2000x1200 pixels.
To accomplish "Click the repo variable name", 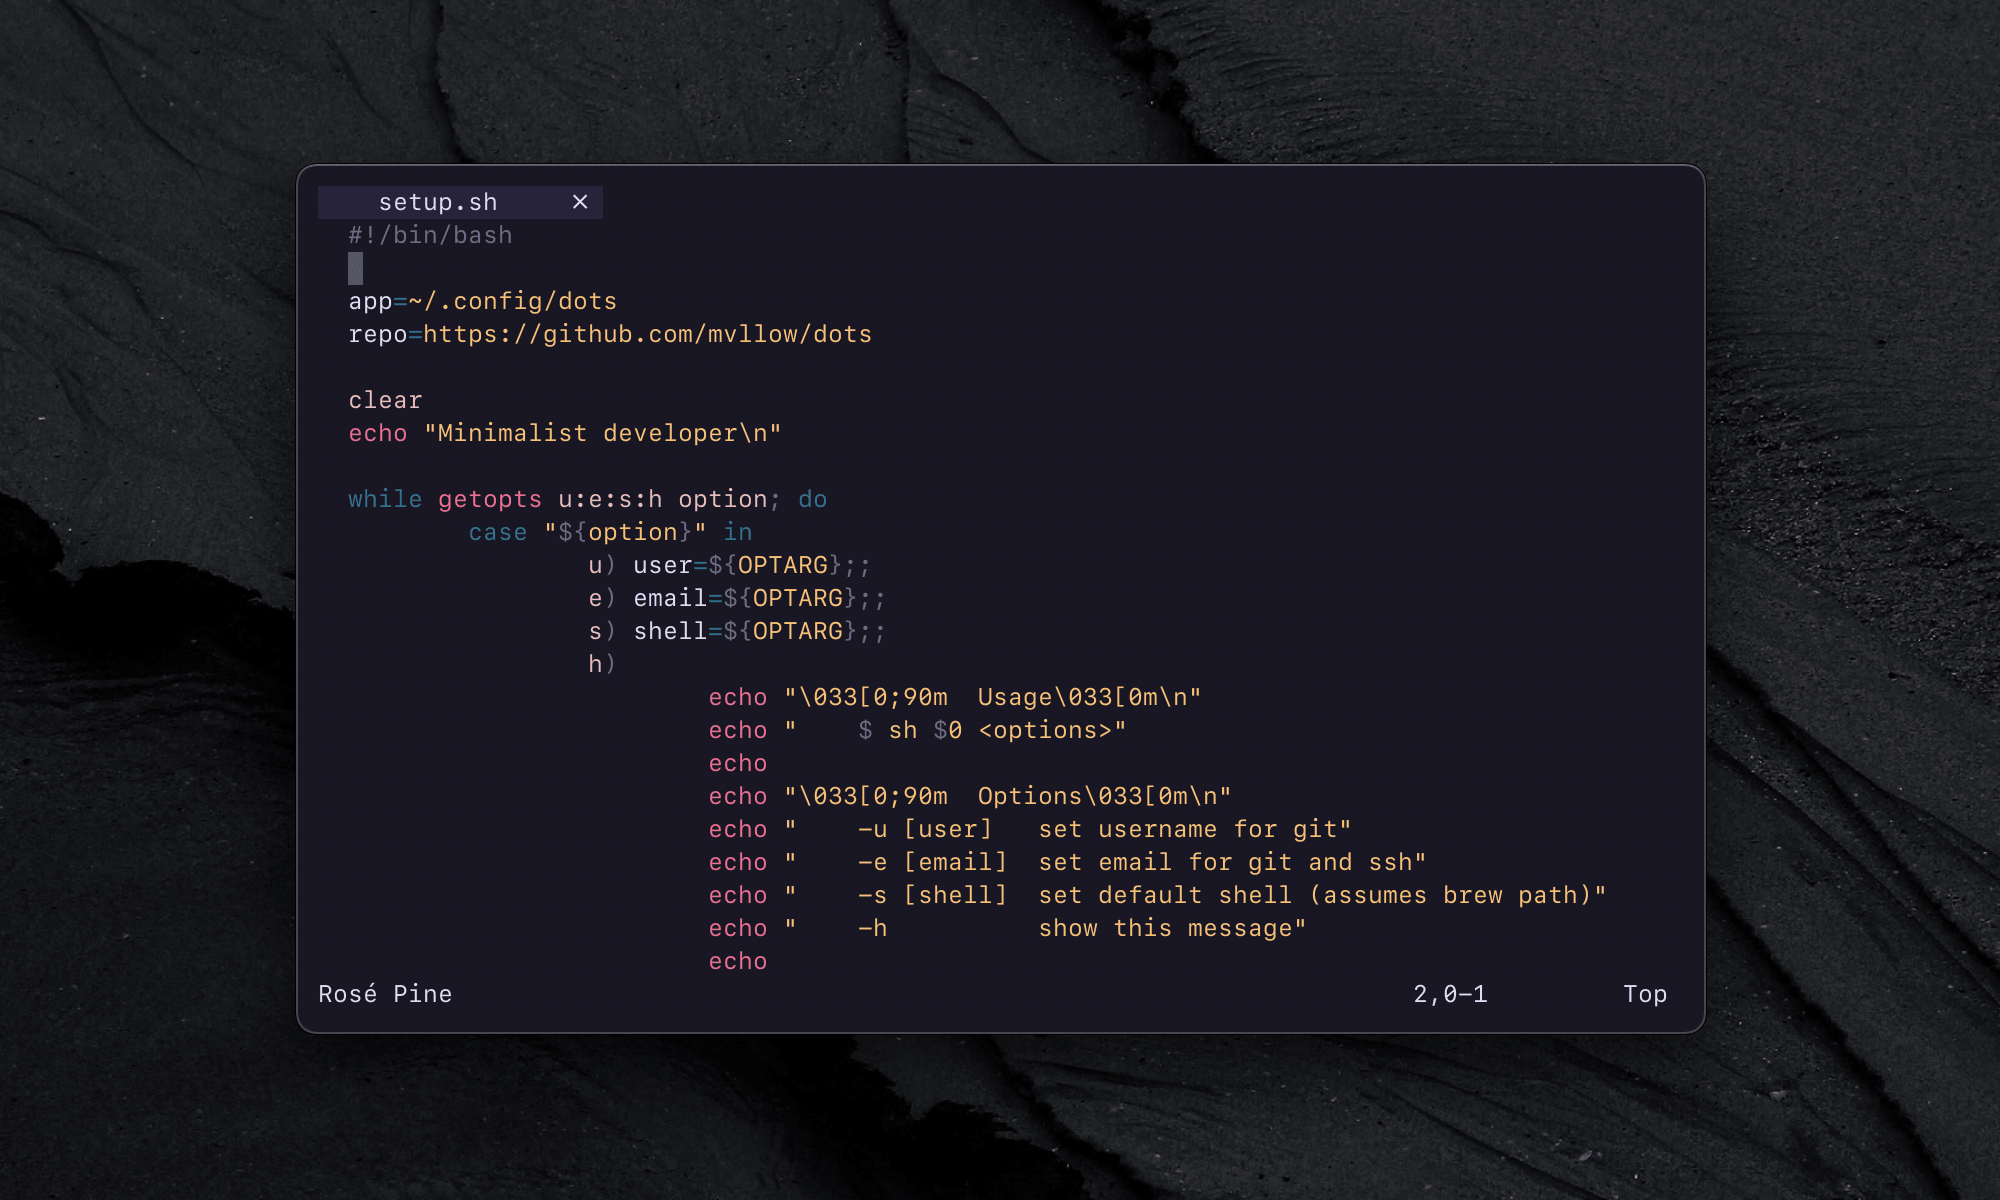I will 378,334.
